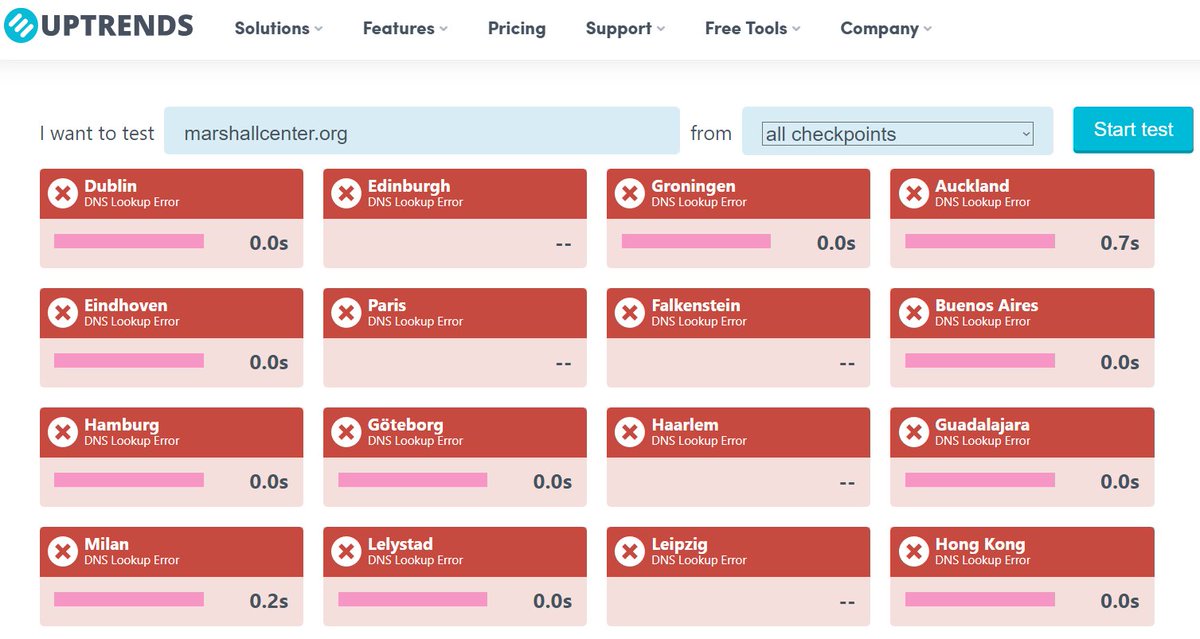Click the Eindhoven error X icon
This screenshot has width=1200, height=639.
(x=62, y=313)
